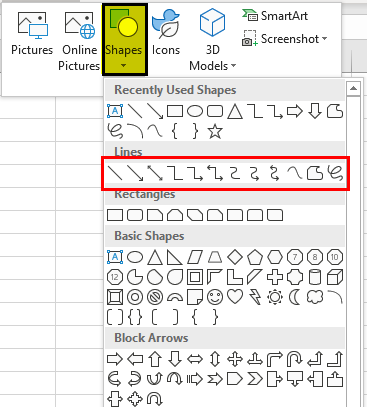Select the cube shape in Basic Shapes
This screenshot has width=367, height=407.
[335, 277]
